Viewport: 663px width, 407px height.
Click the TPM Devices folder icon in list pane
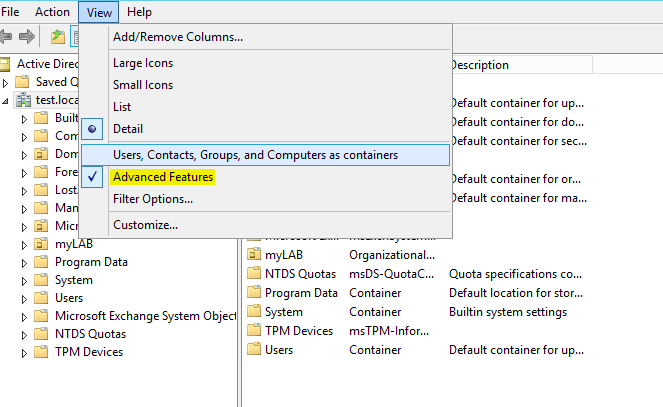[253, 331]
